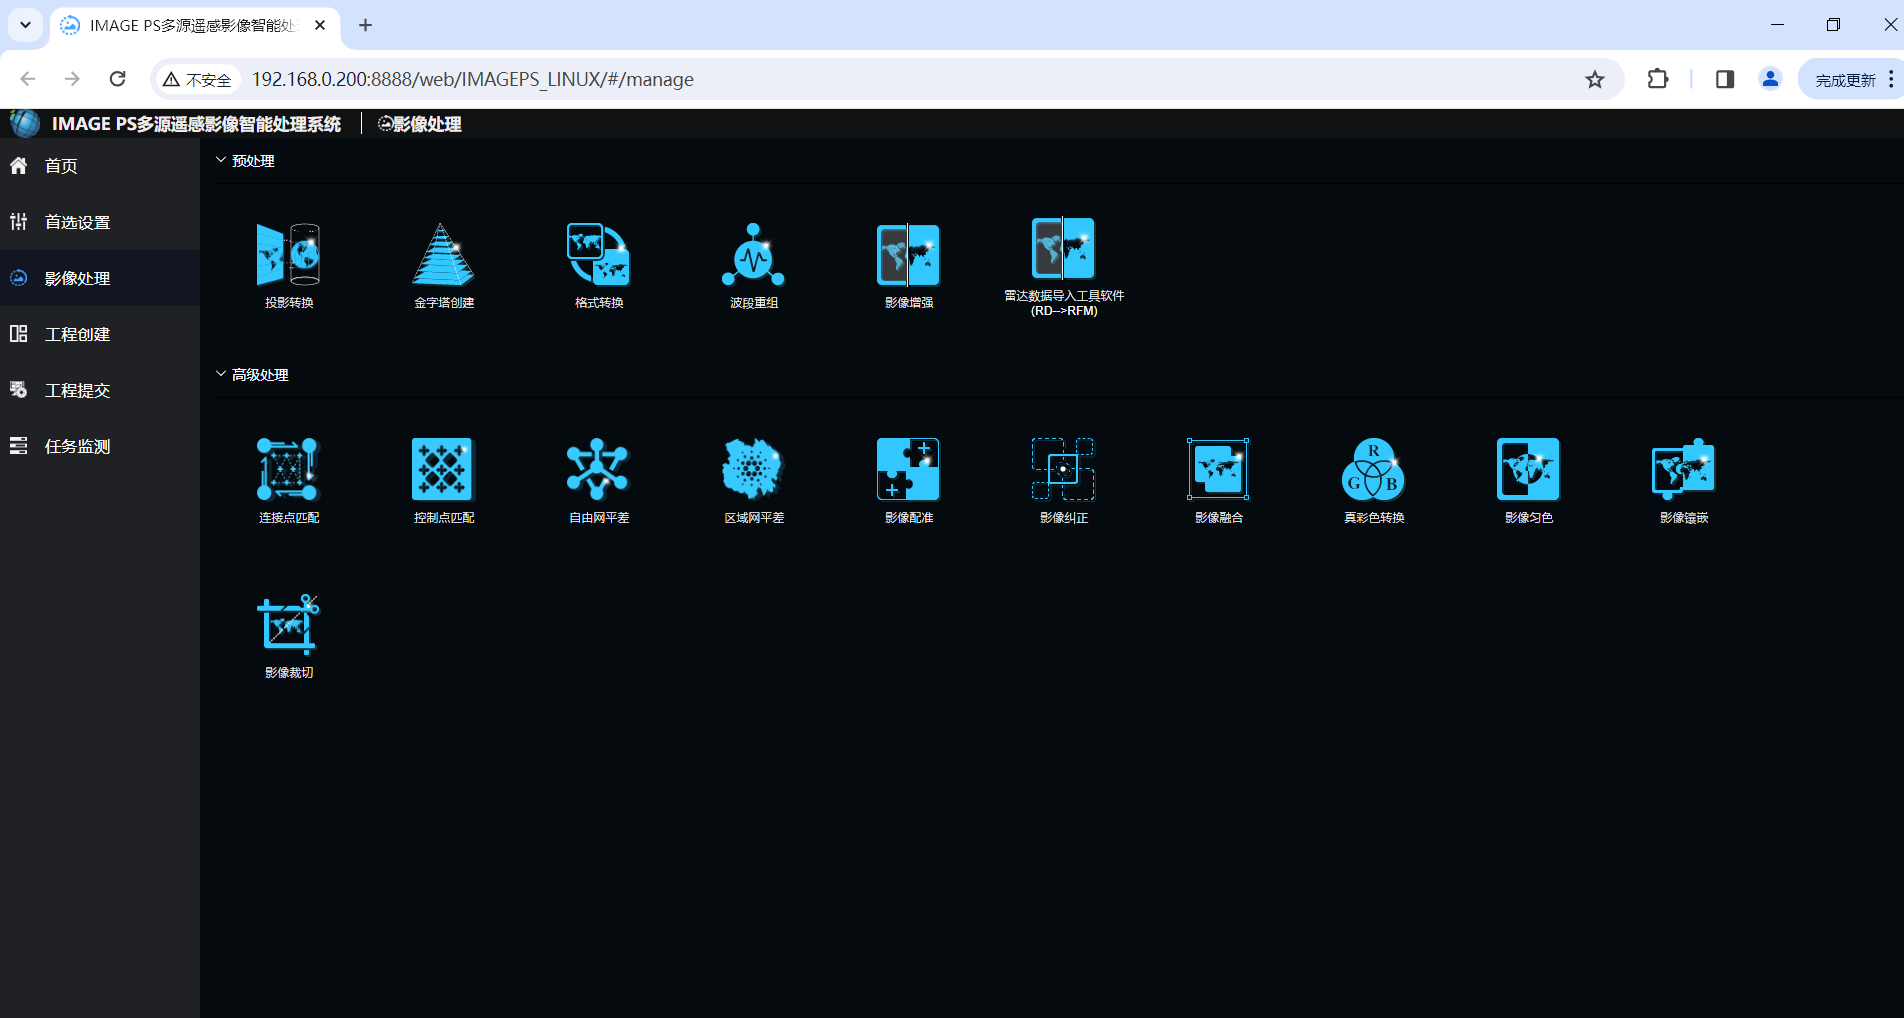
Task: Launch the 影像镶嵌 image mosaic tool
Action: click(x=1683, y=470)
